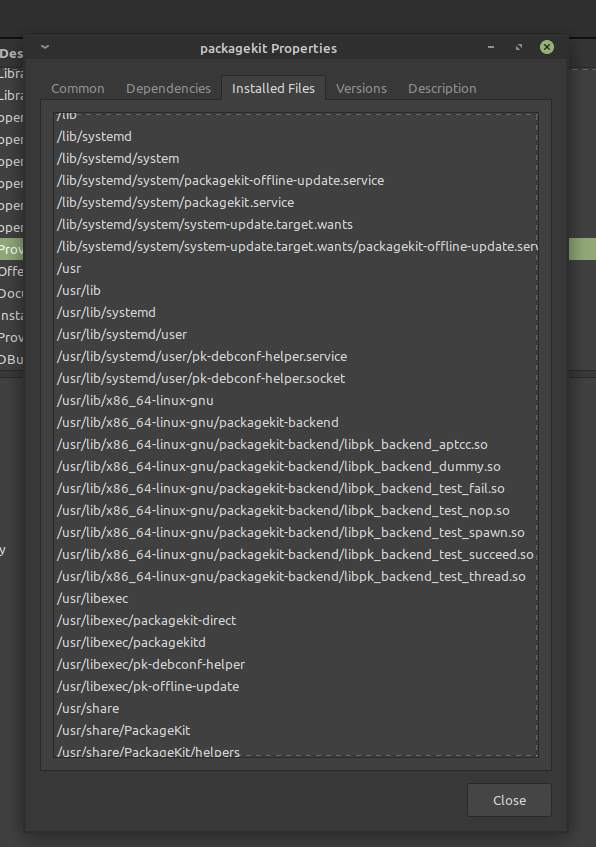The width and height of the screenshot is (596, 847).
Task: Select the /usr/libexec row
Action: [296, 599]
